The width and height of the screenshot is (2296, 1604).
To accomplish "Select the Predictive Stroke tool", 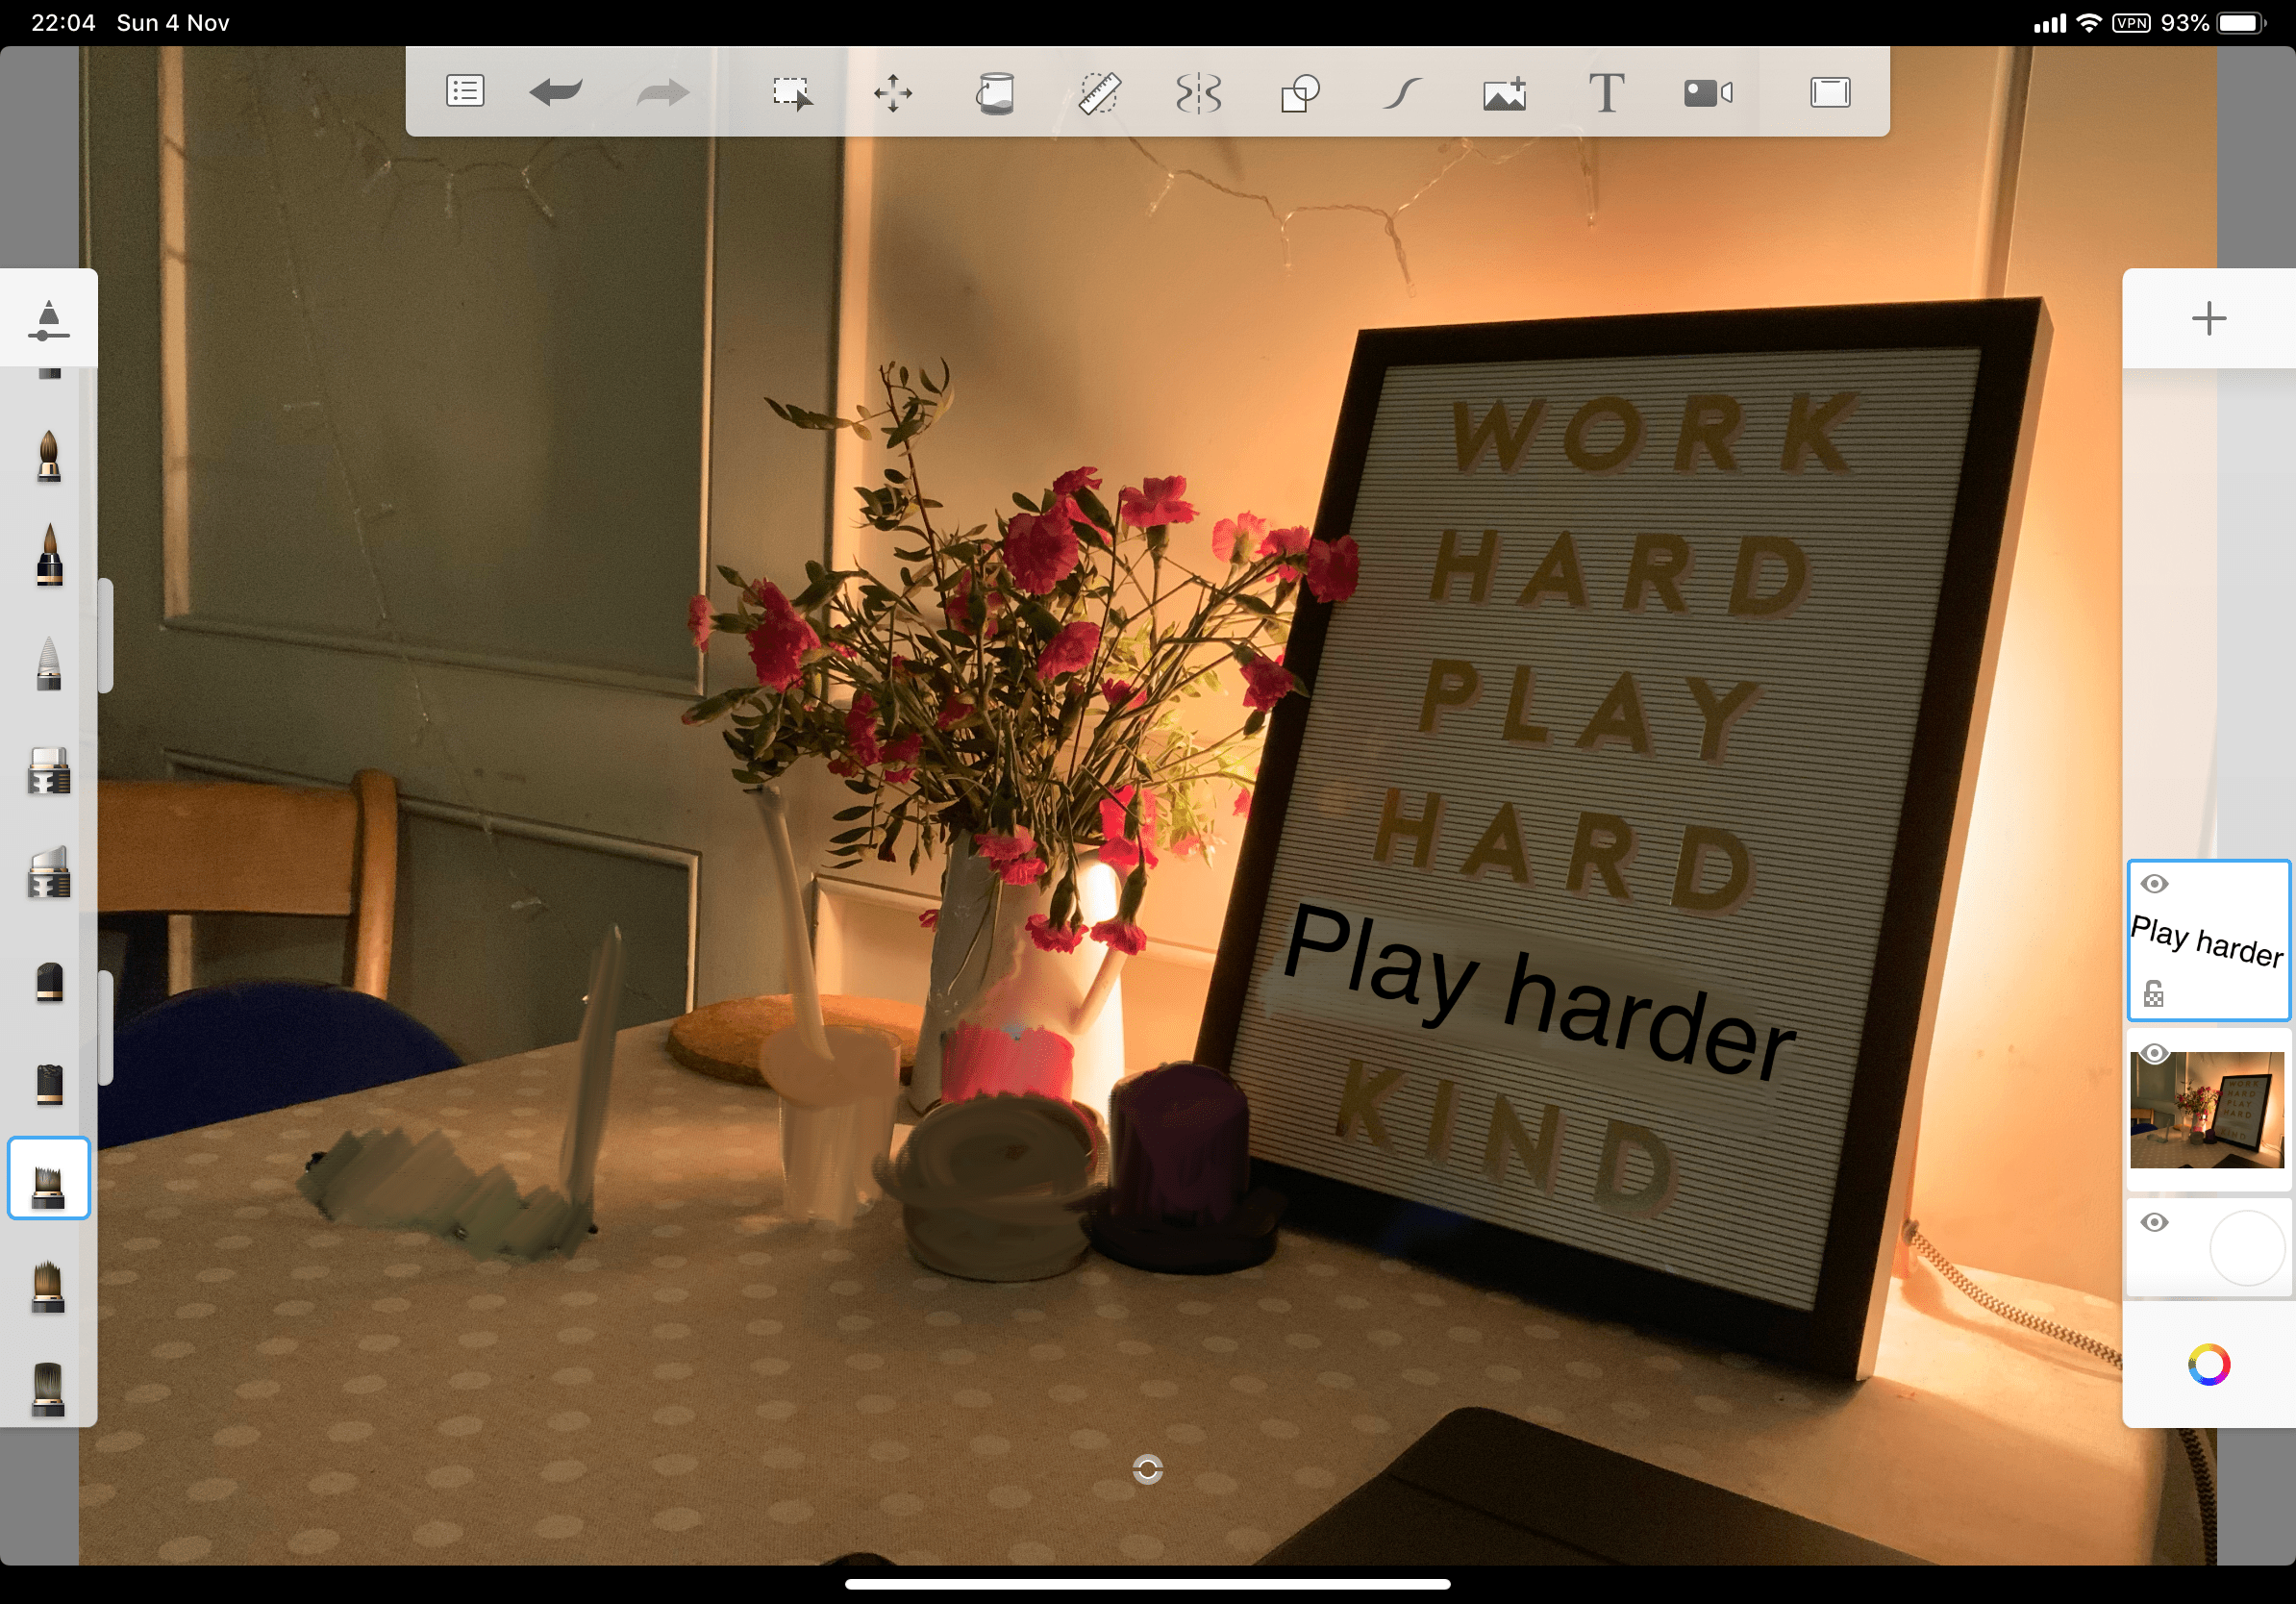I will click(x=1402, y=93).
